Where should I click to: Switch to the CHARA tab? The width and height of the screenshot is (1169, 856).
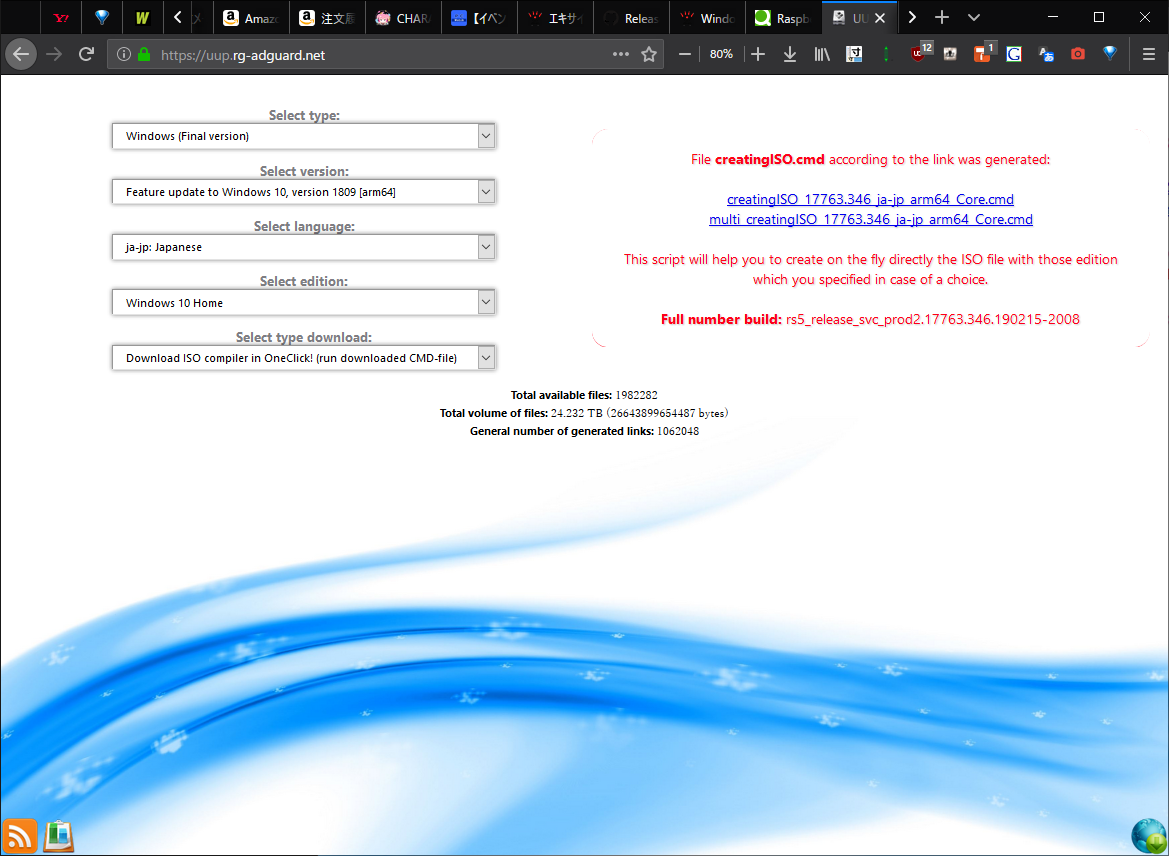coord(404,18)
